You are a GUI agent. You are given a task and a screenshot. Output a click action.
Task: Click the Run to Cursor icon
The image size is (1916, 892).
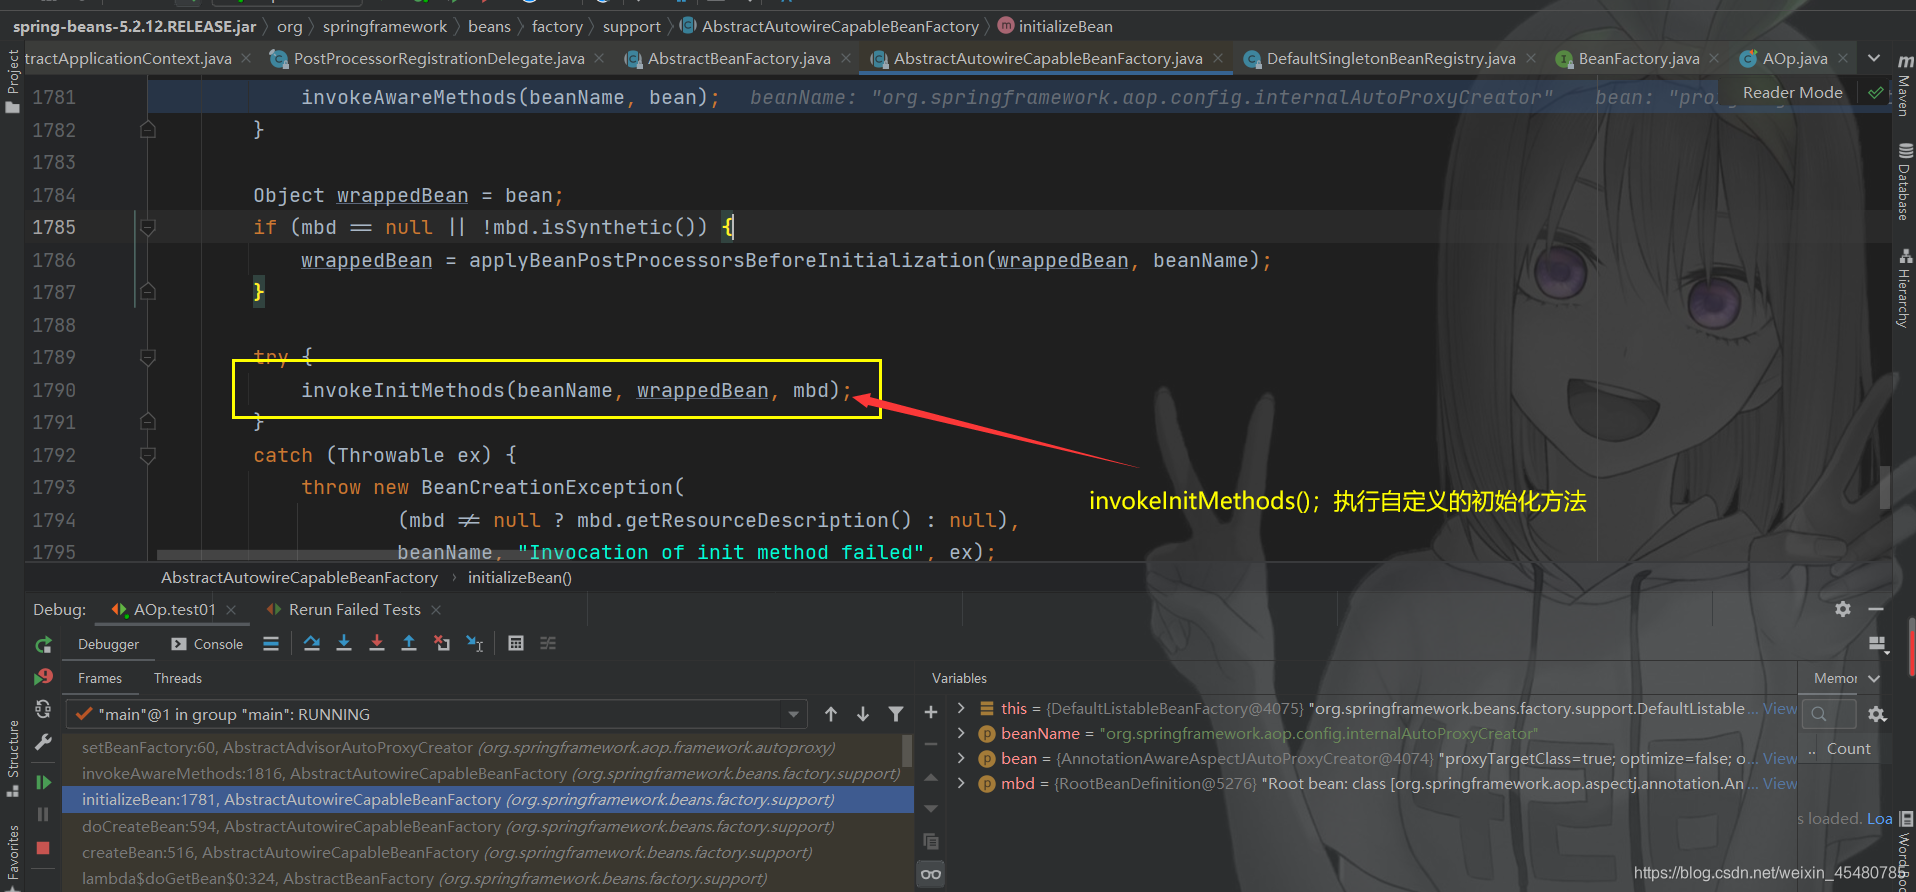click(475, 643)
